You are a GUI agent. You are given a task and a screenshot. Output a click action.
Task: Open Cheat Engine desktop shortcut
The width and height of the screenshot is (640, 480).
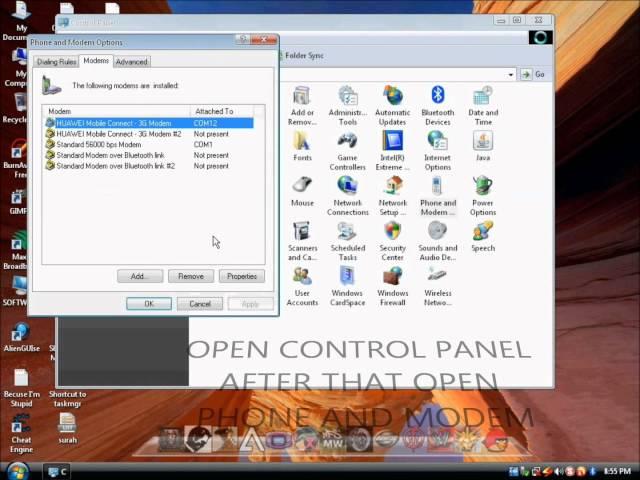(21, 433)
